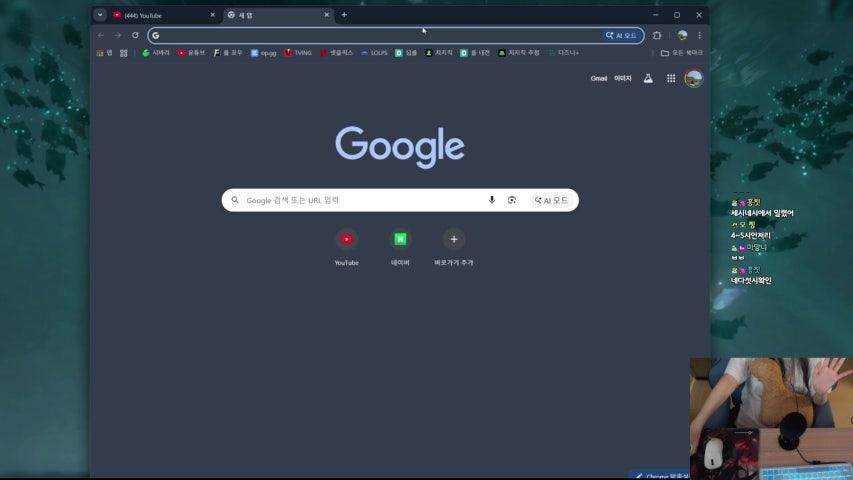Open the YouTube shortcut tile
Viewport: 853px width, 480px height.
[347, 248]
